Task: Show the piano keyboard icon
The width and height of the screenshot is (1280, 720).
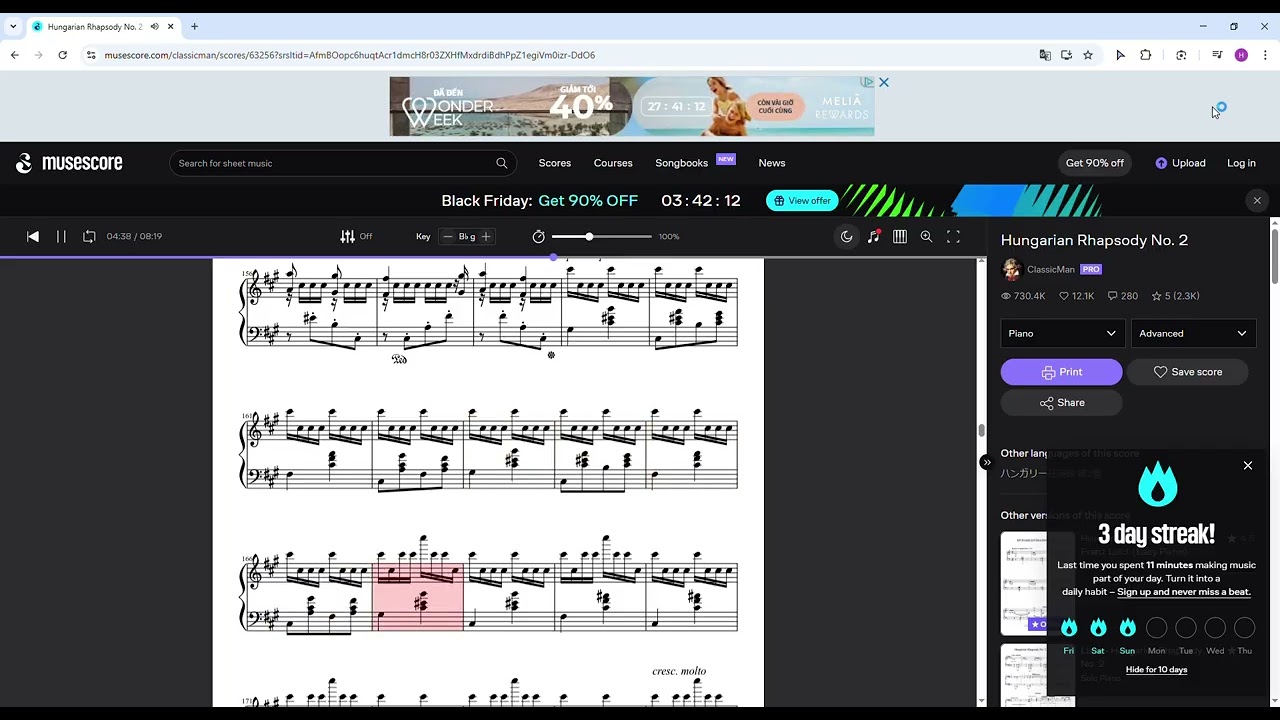Action: click(x=900, y=236)
